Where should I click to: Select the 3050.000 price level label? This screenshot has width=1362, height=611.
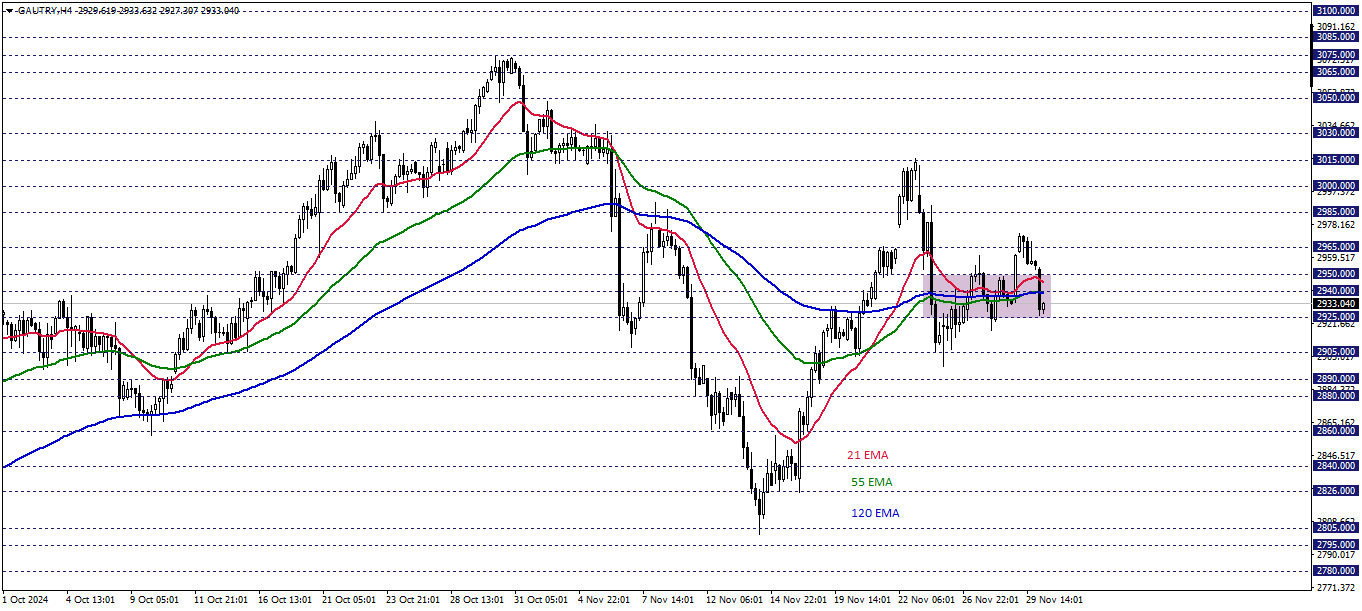(1336, 98)
